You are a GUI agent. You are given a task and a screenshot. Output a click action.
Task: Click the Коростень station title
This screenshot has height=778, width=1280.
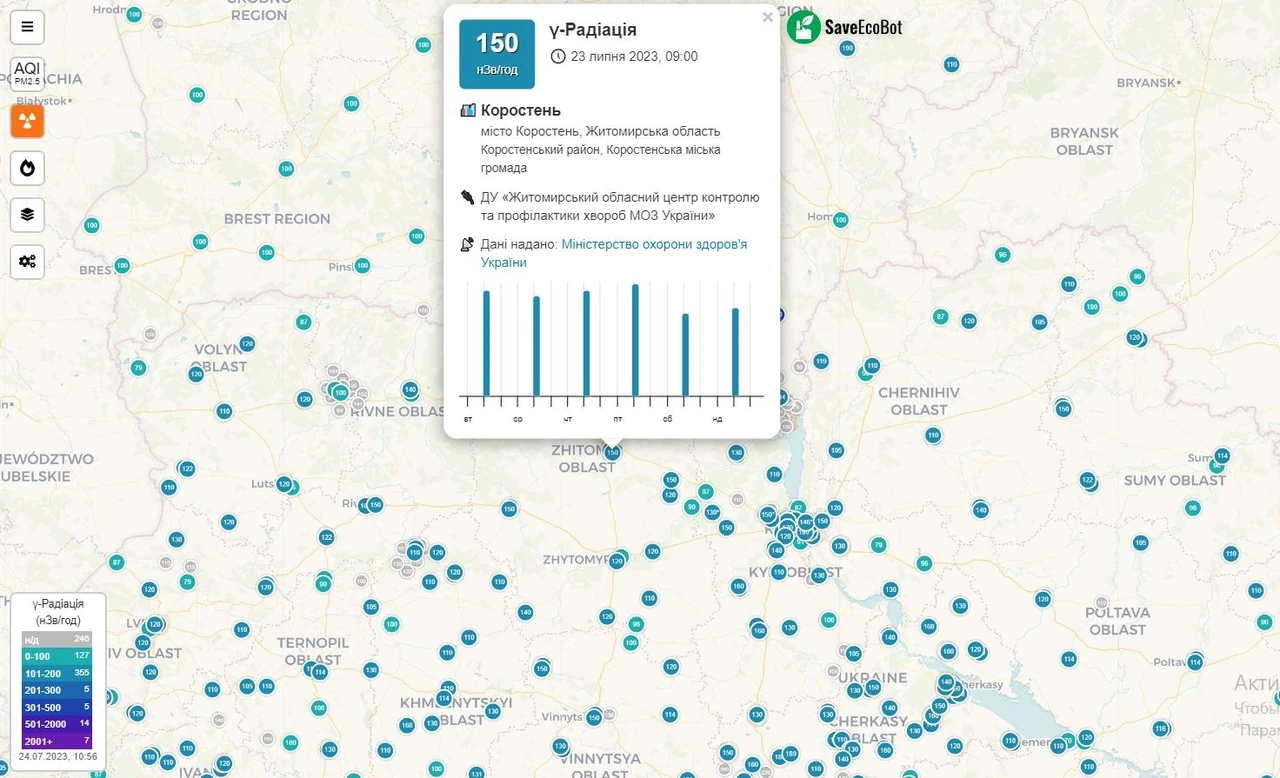(x=521, y=110)
